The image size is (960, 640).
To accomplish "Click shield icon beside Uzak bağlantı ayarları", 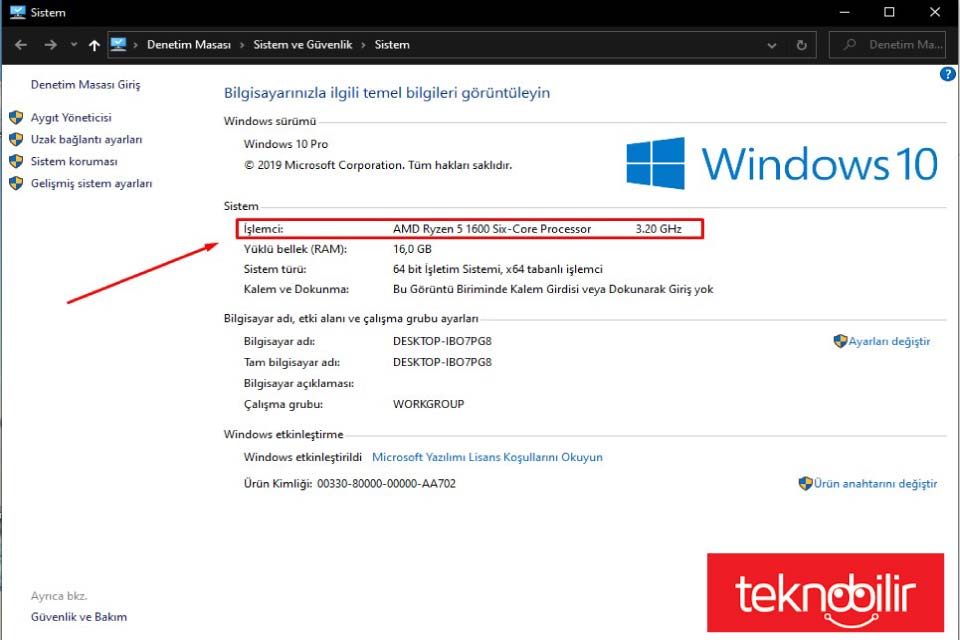I will coord(17,140).
